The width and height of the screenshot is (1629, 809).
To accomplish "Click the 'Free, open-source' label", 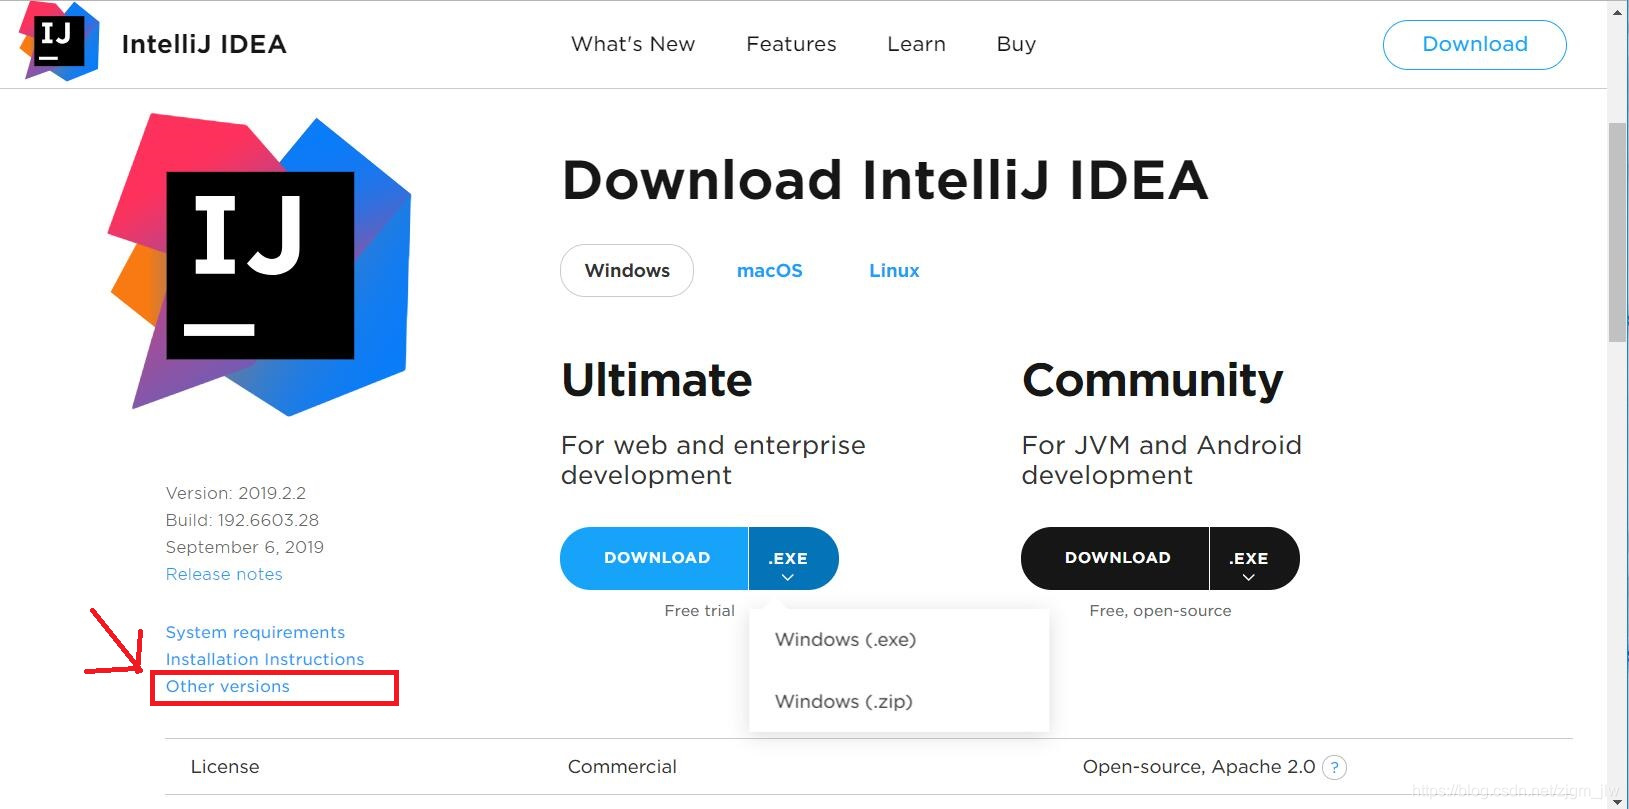I will pyautogui.click(x=1160, y=611).
